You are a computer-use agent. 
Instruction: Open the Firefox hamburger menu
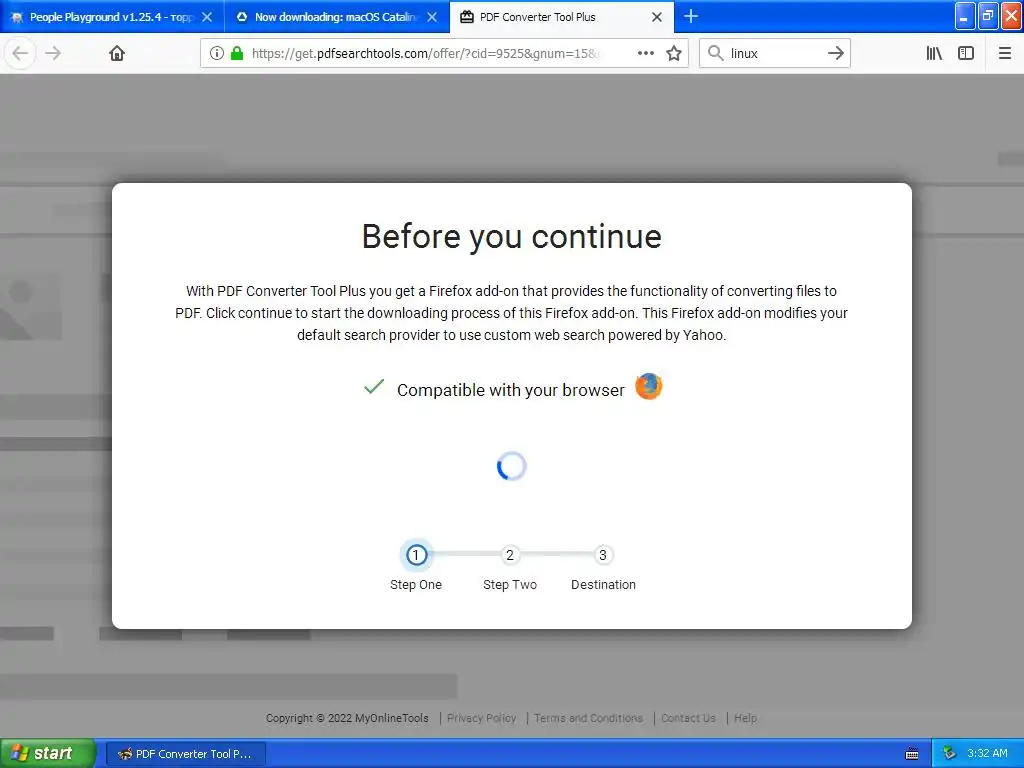(1005, 53)
